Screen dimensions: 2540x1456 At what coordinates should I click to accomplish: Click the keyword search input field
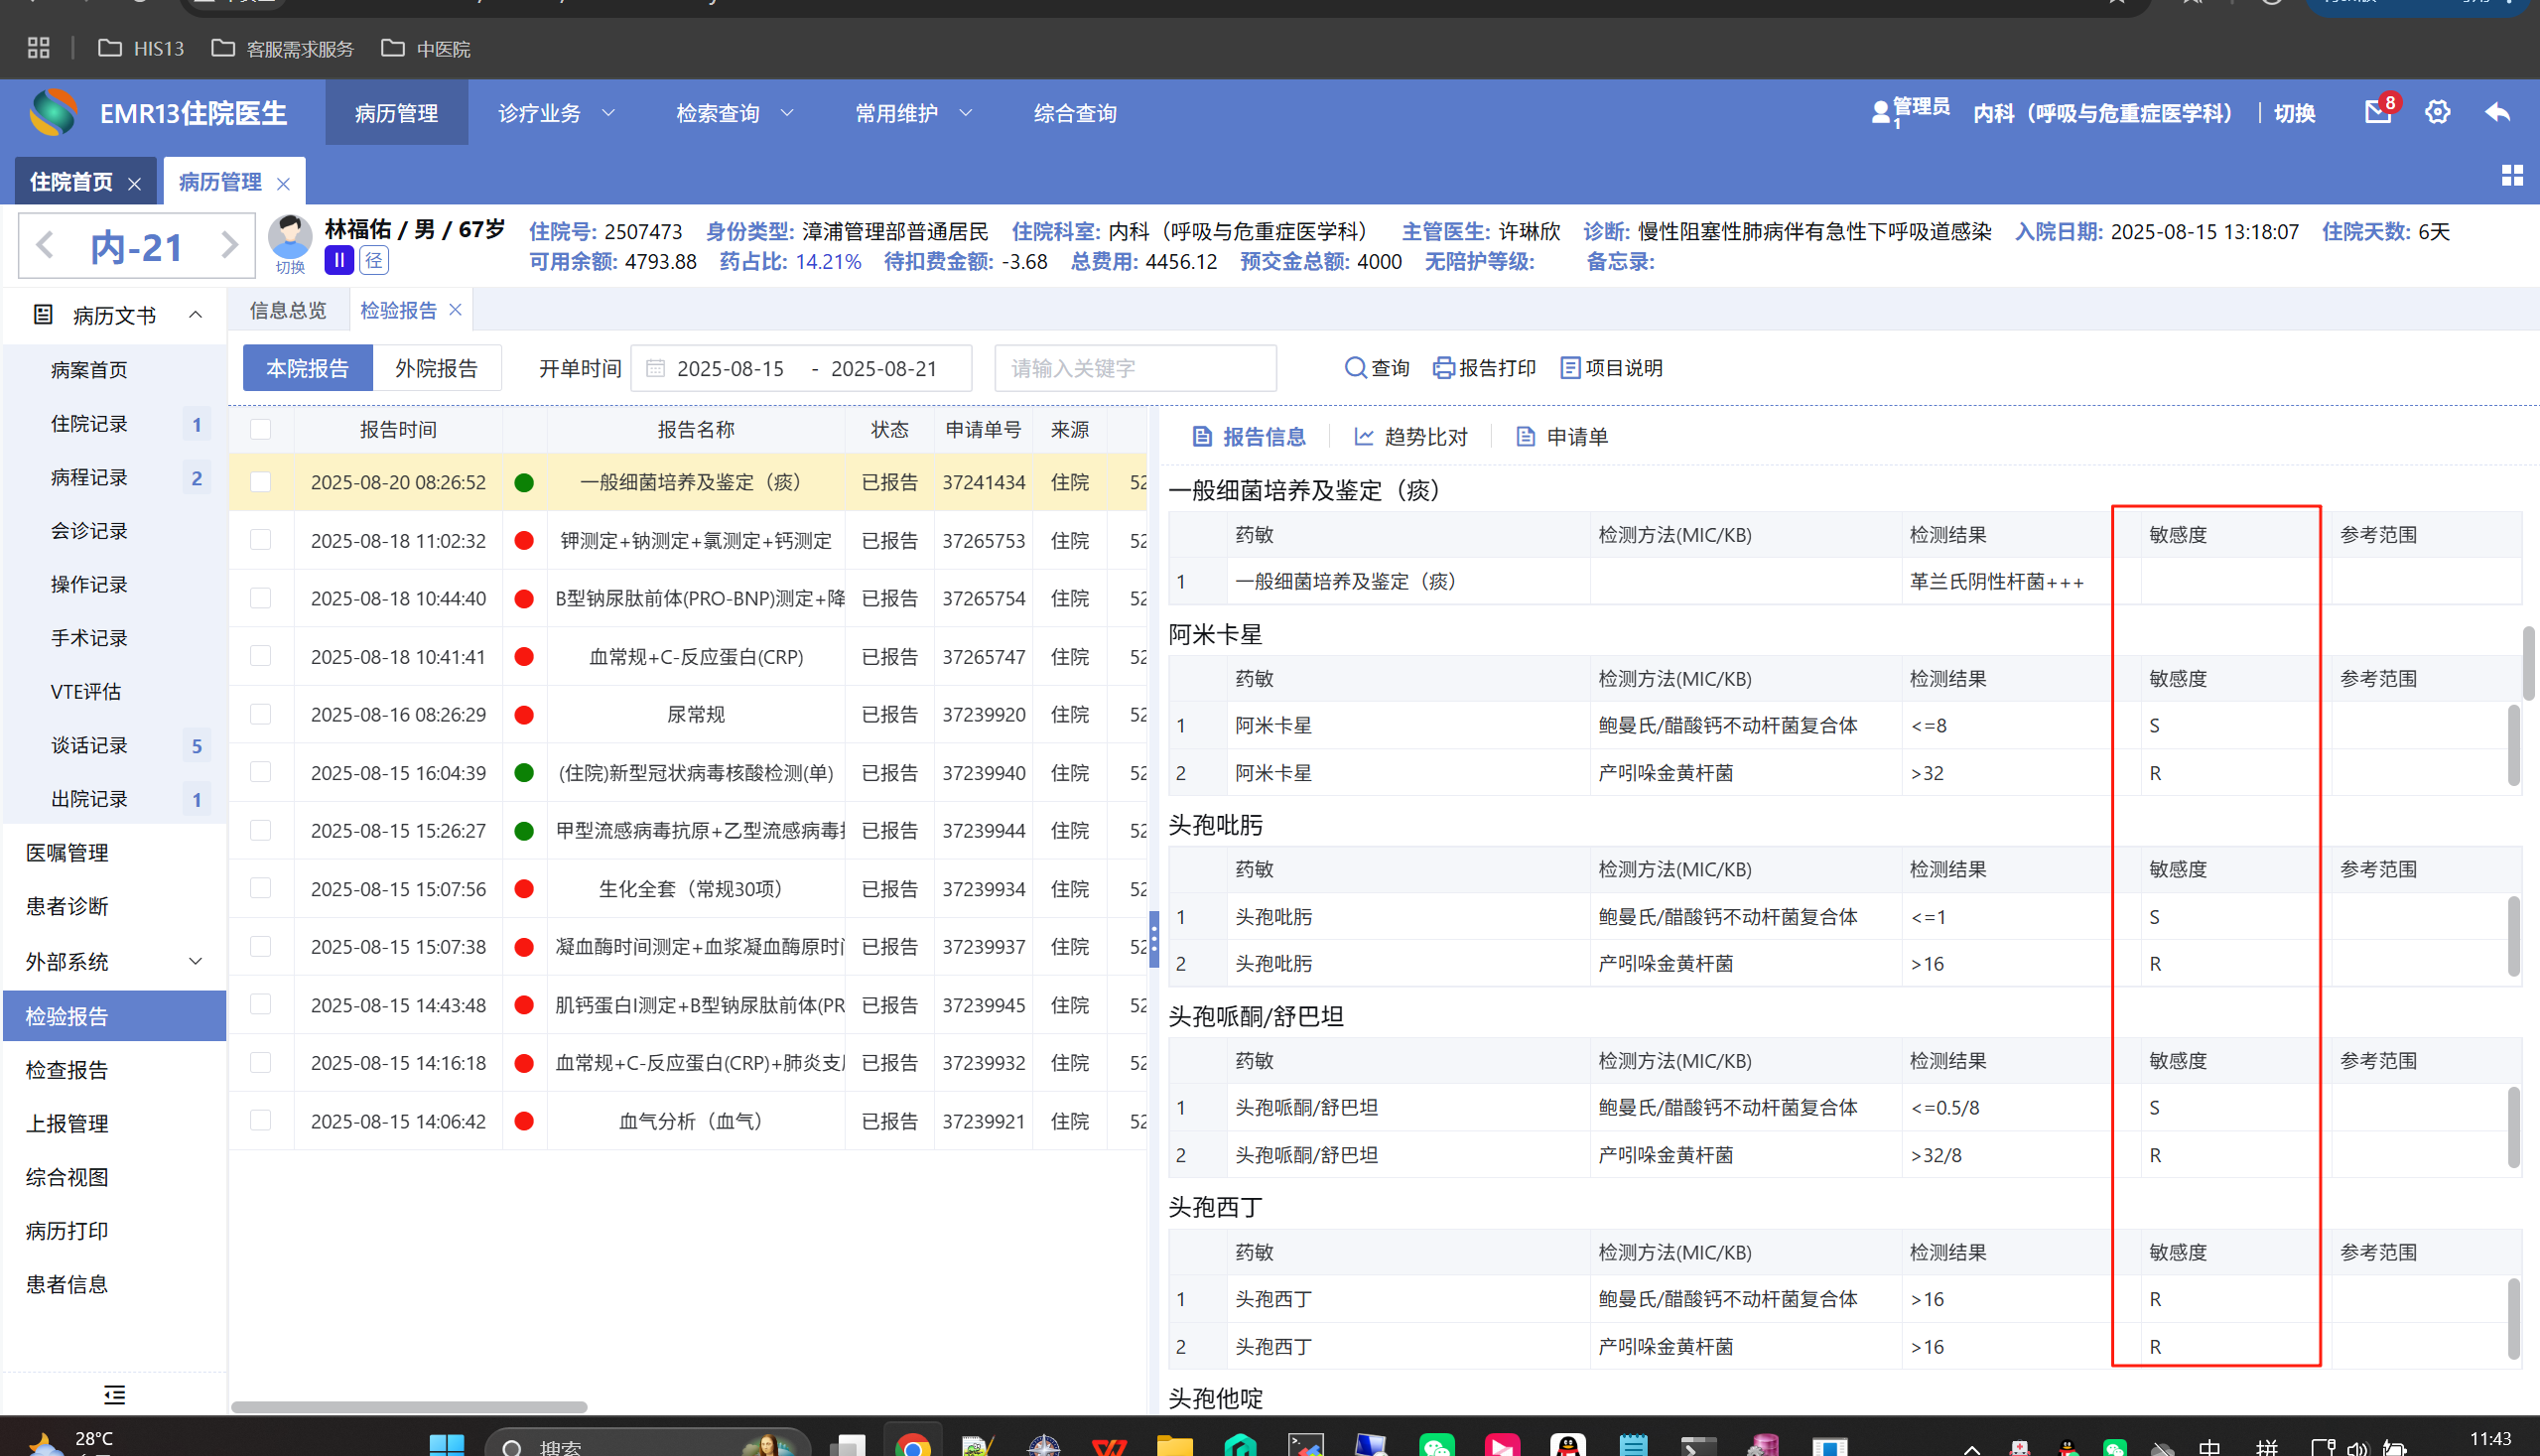tap(1135, 368)
